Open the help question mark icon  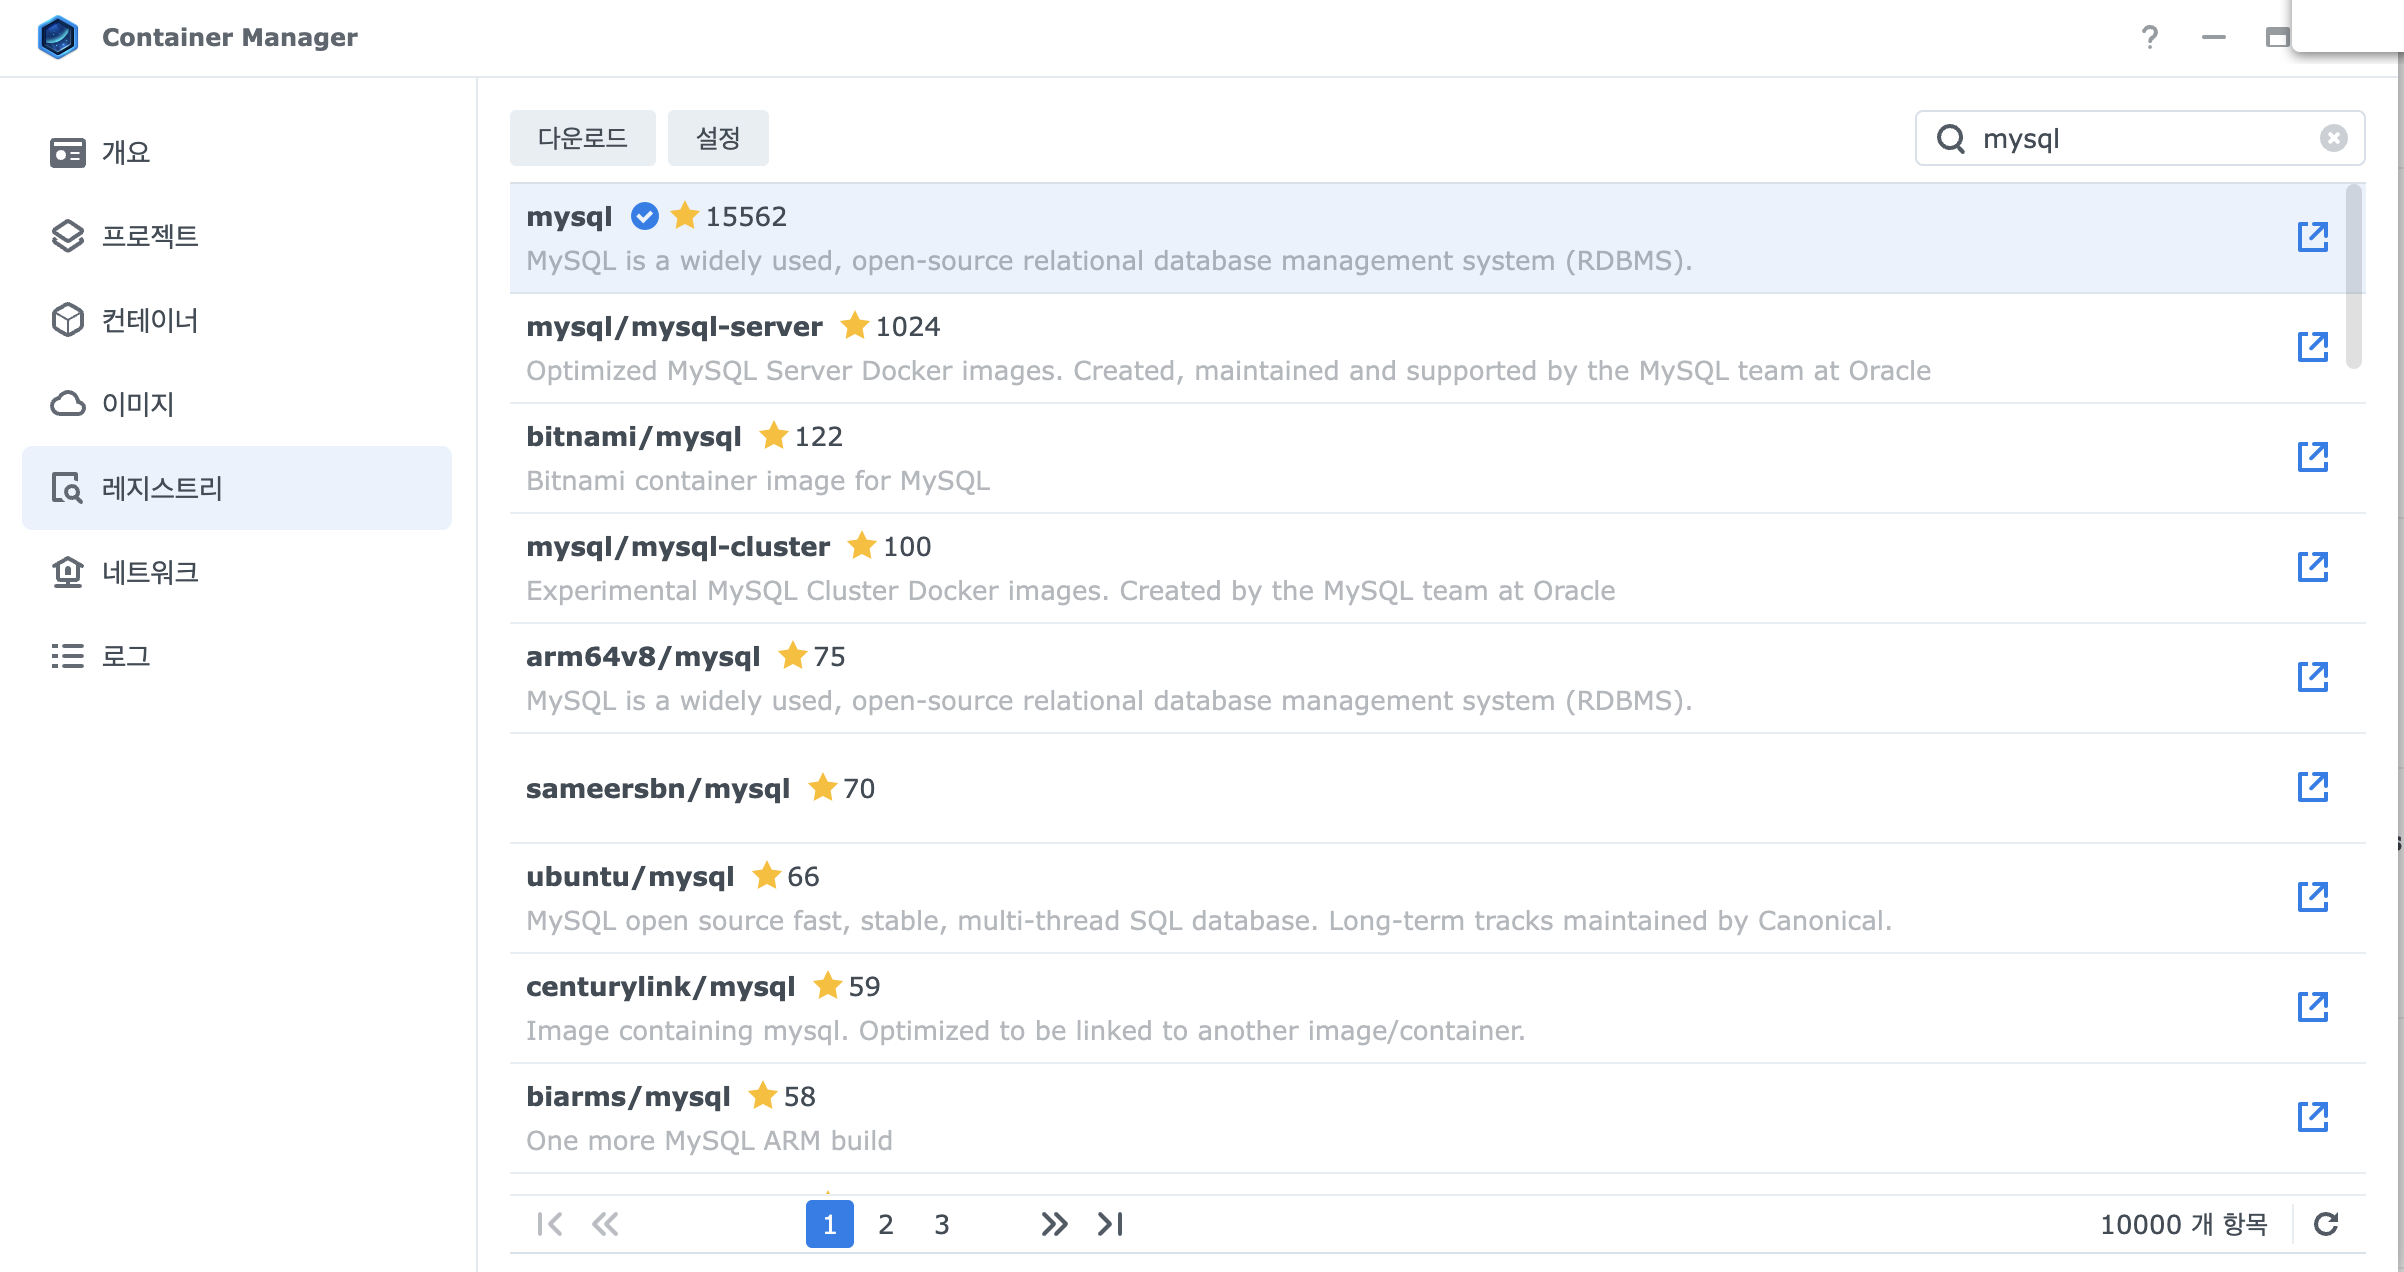pos(2149,38)
